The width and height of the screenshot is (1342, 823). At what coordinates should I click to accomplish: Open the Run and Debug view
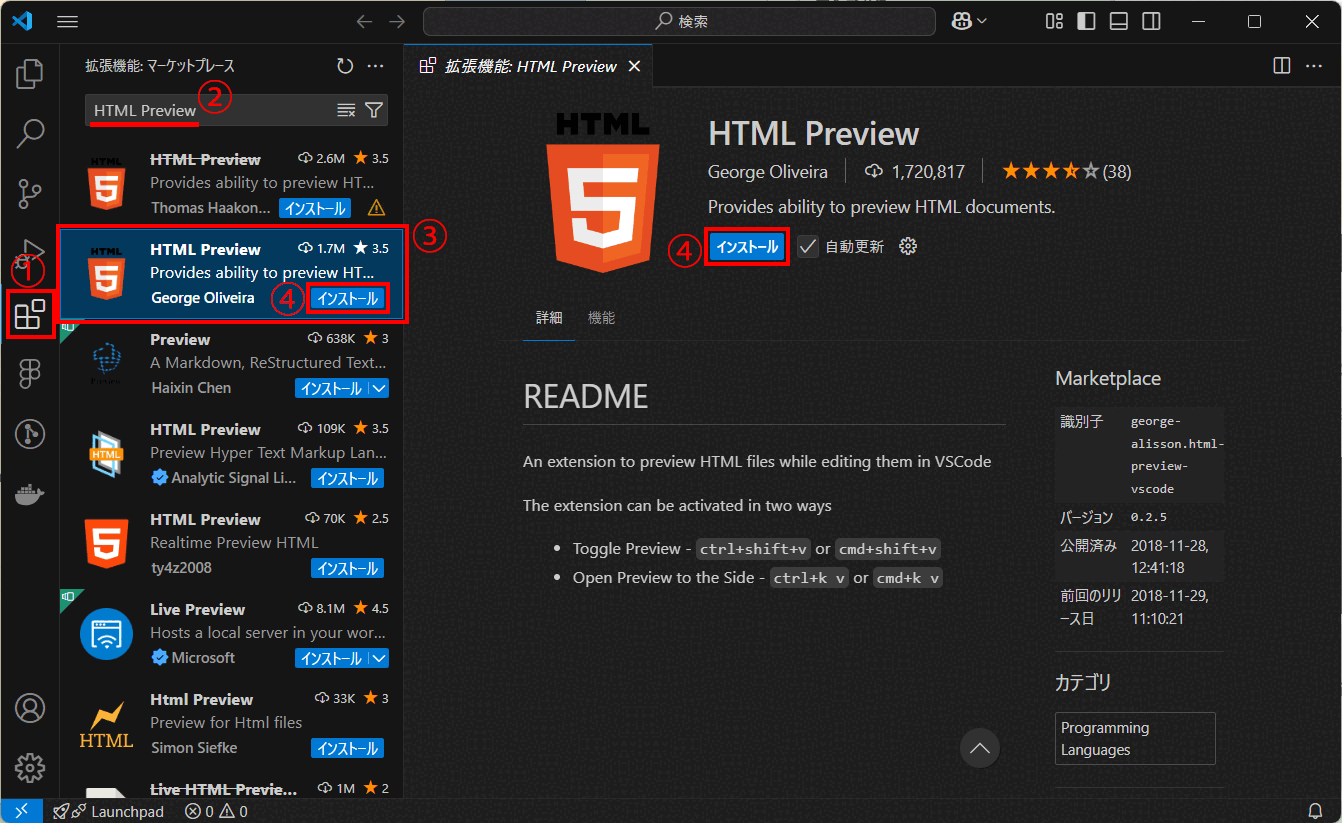pos(30,252)
